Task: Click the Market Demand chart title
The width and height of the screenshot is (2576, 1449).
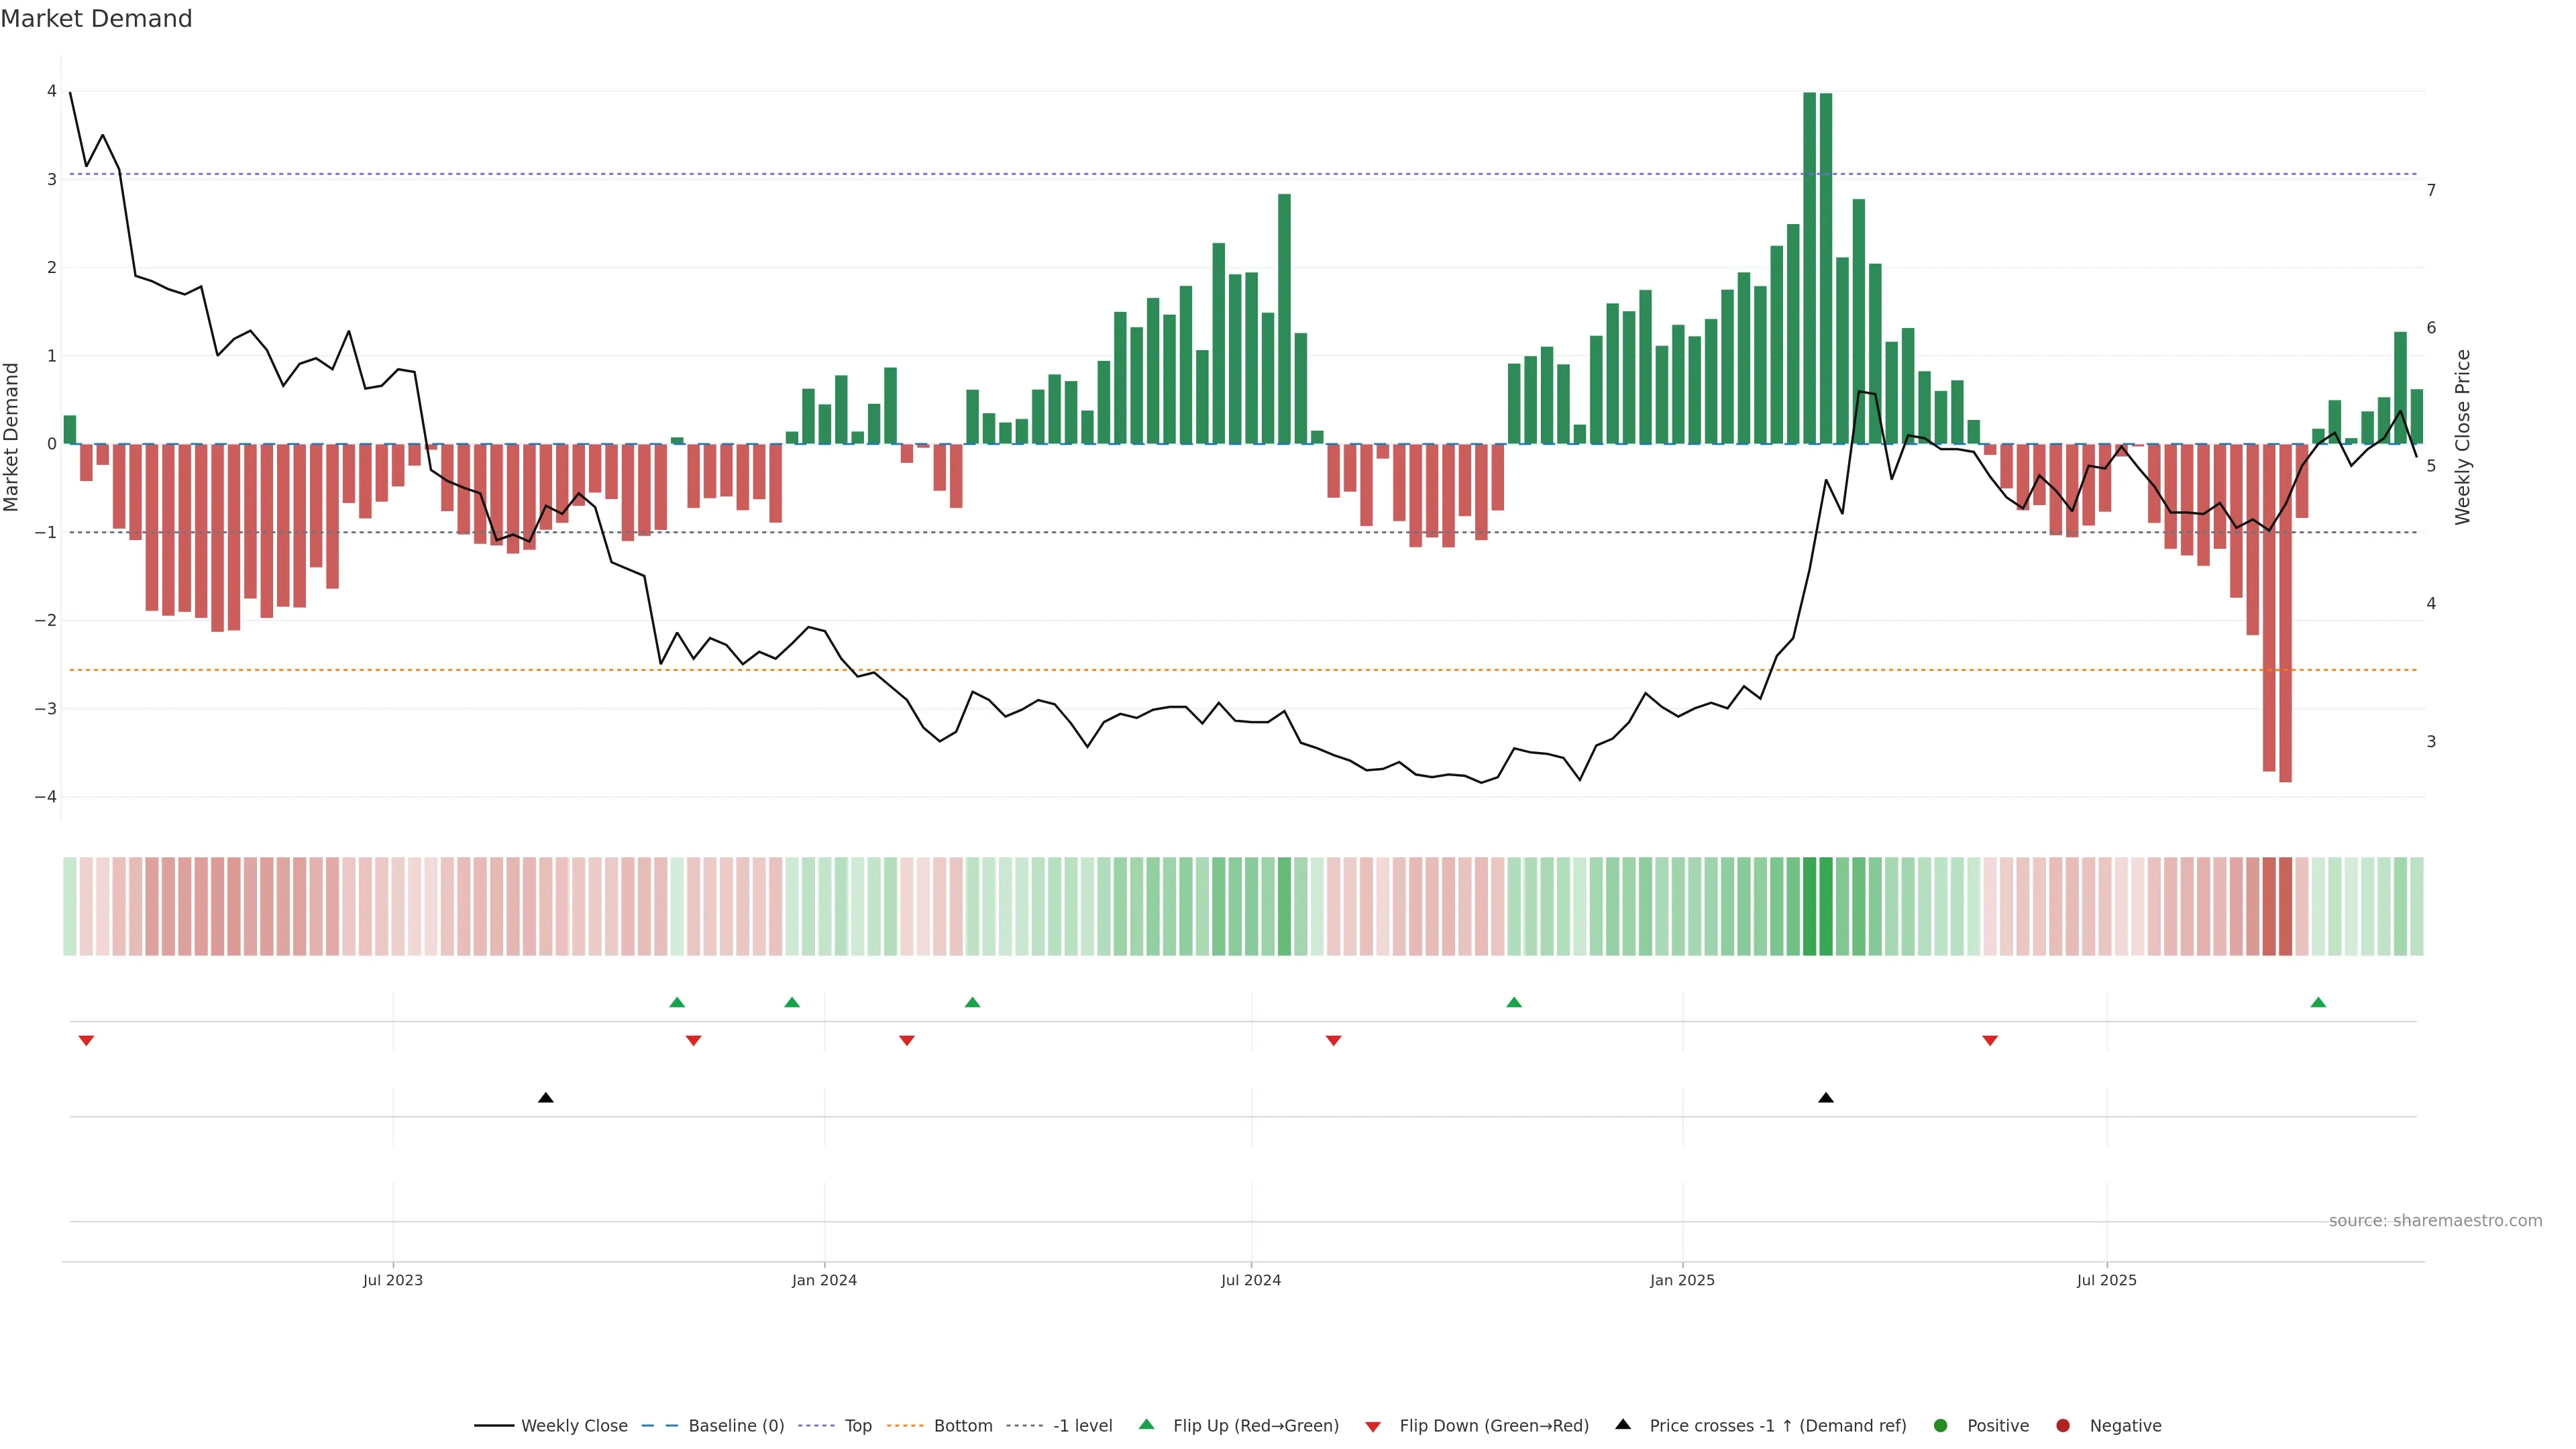Action: (x=96, y=19)
